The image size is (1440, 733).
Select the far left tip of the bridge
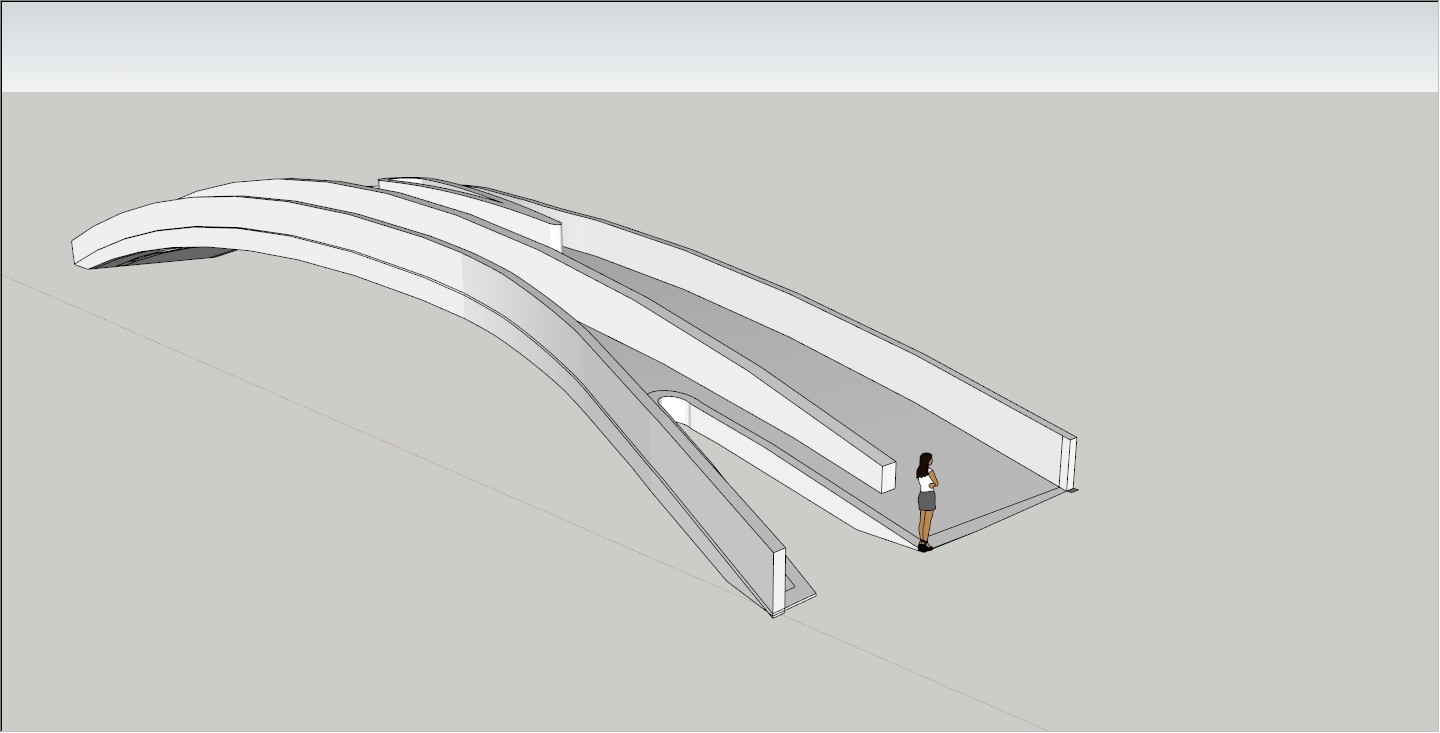(x=78, y=253)
